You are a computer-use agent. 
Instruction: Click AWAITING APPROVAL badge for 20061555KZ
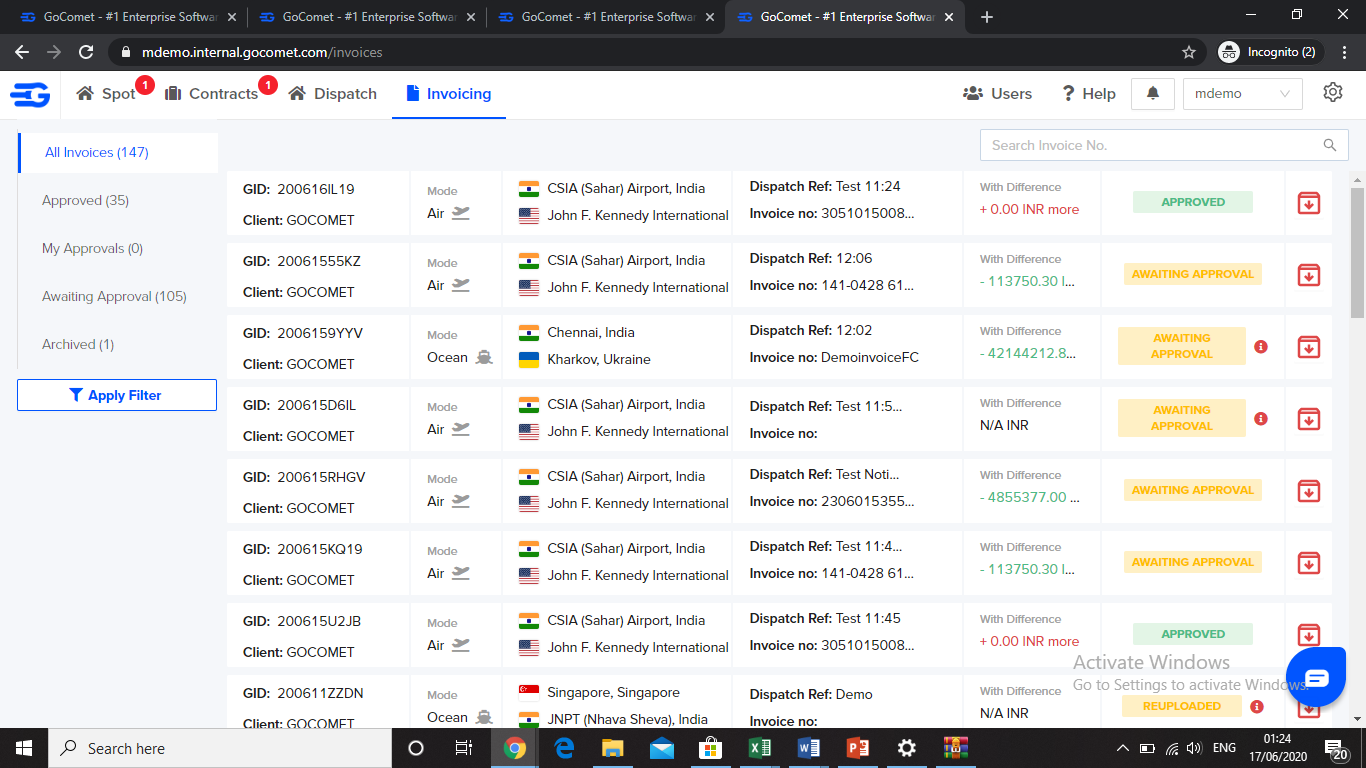coord(1193,274)
